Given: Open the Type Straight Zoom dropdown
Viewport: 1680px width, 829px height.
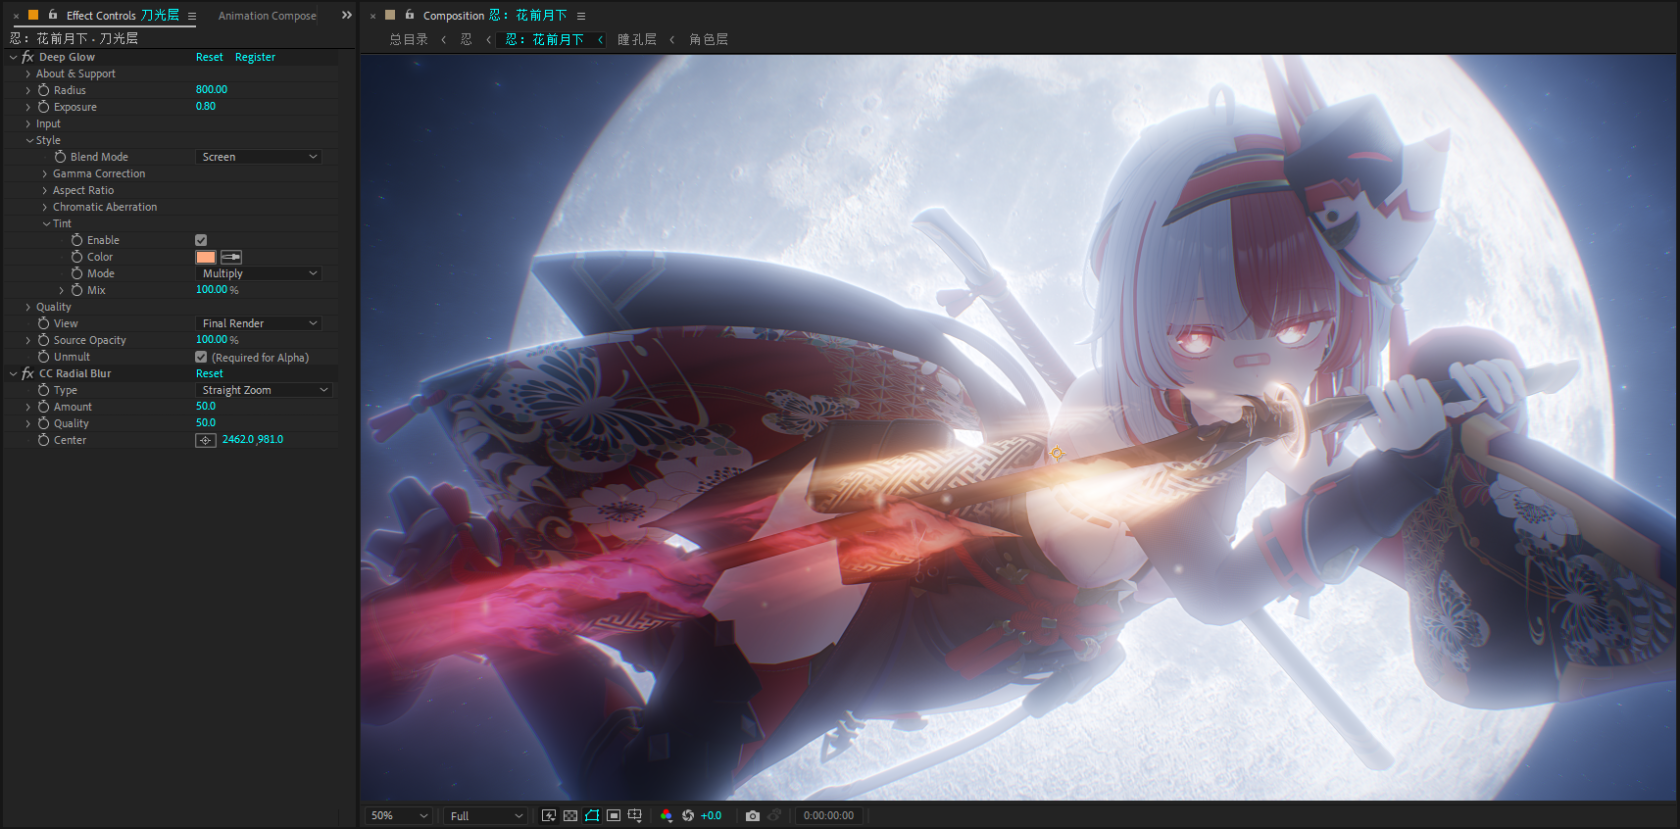Looking at the screenshot, I should click(263, 390).
